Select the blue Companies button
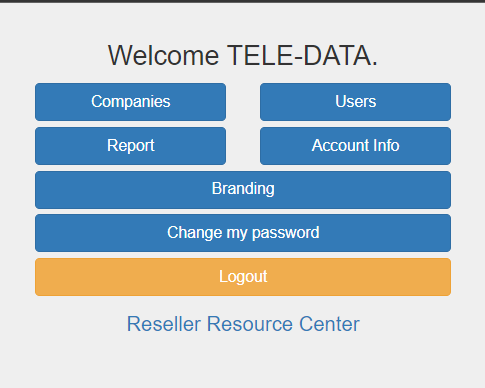The image size is (485, 388). click(130, 102)
